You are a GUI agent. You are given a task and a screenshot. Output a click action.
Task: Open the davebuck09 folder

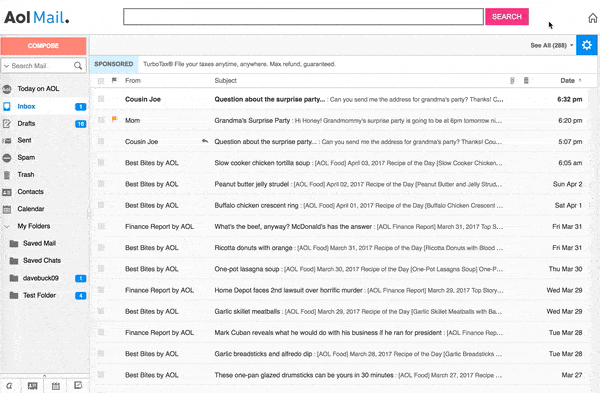[44, 278]
